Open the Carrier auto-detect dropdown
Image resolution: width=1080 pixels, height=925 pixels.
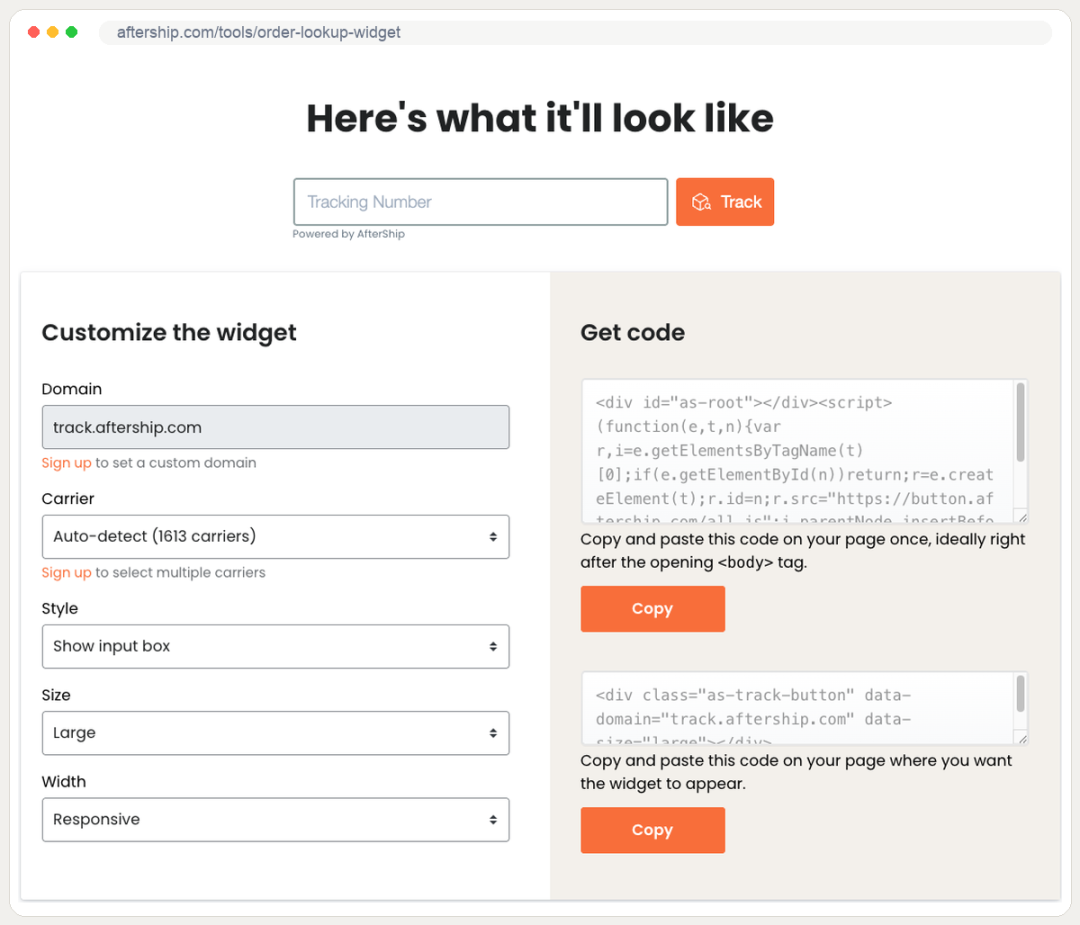pyautogui.click(x=276, y=537)
